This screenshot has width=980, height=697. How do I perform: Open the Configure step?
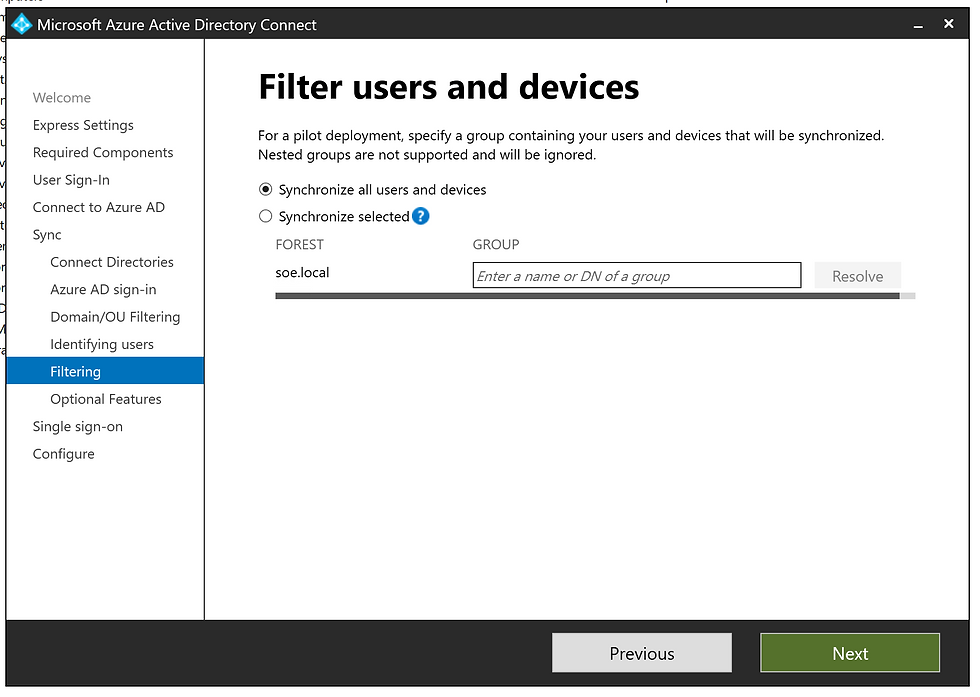click(64, 454)
